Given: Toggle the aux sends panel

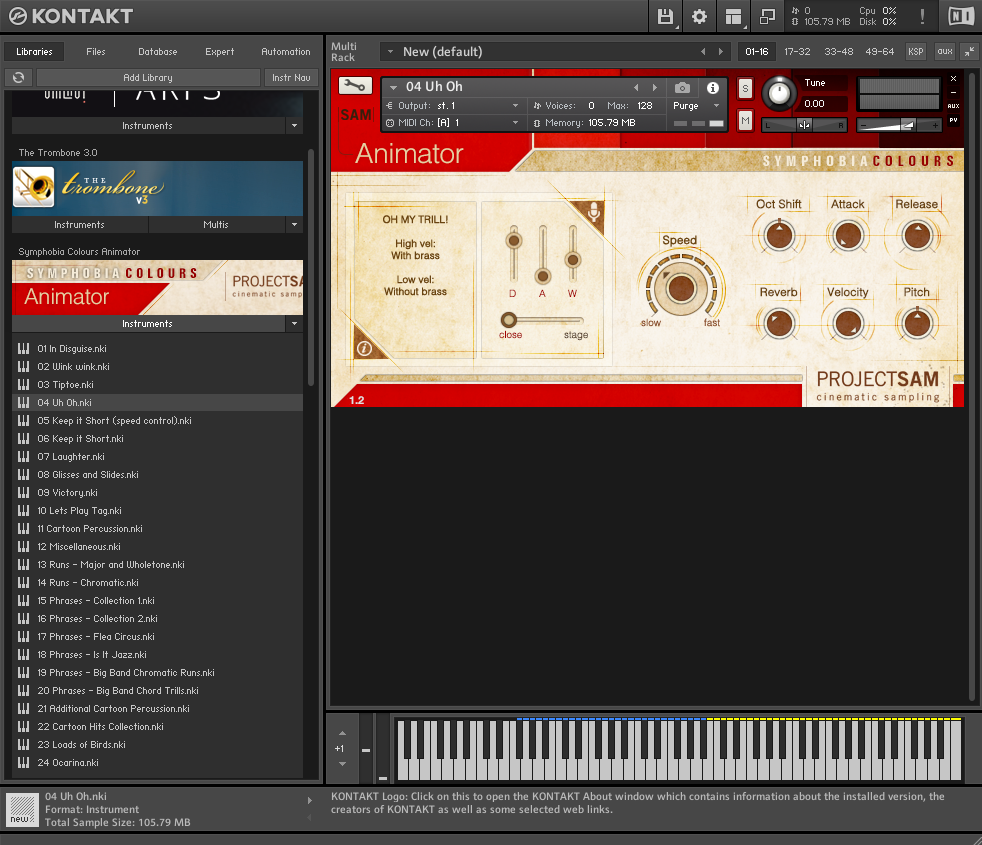Looking at the screenshot, I should 945,52.
